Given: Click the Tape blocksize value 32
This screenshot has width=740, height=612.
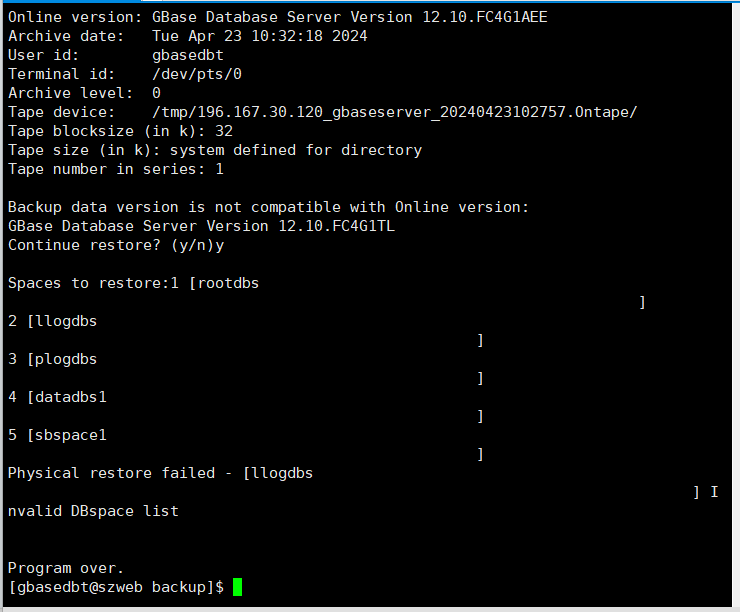Looking at the screenshot, I should tap(224, 131).
